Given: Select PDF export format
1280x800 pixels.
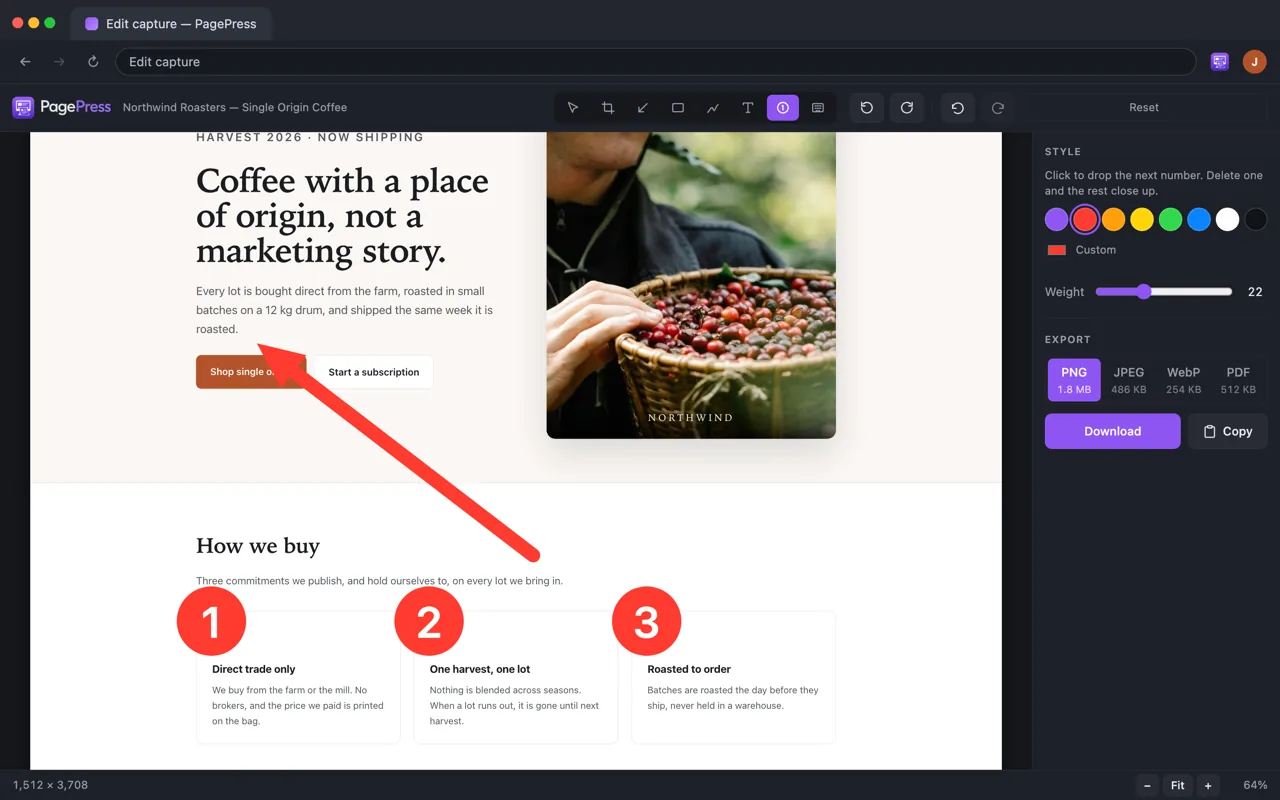Looking at the screenshot, I should [x=1238, y=380].
